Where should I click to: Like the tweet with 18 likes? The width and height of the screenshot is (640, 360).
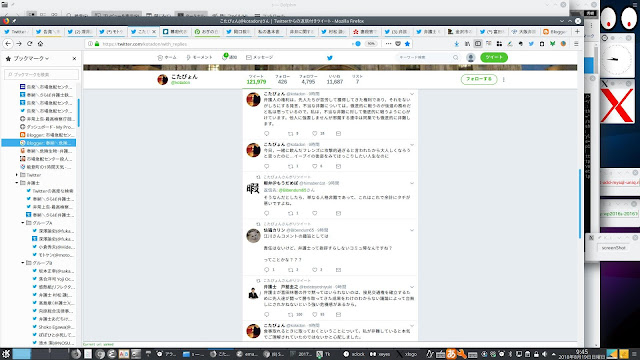coord(315,133)
